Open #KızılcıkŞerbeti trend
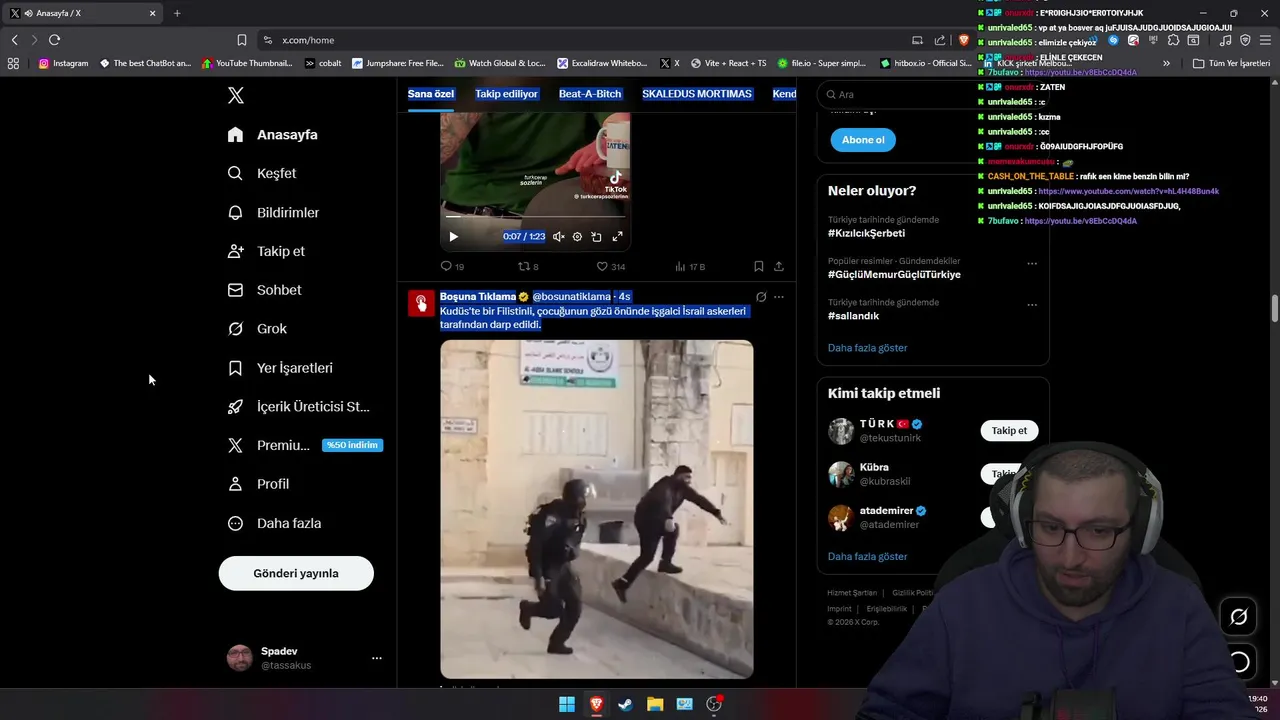Image resolution: width=1280 pixels, height=720 pixels. [866, 233]
